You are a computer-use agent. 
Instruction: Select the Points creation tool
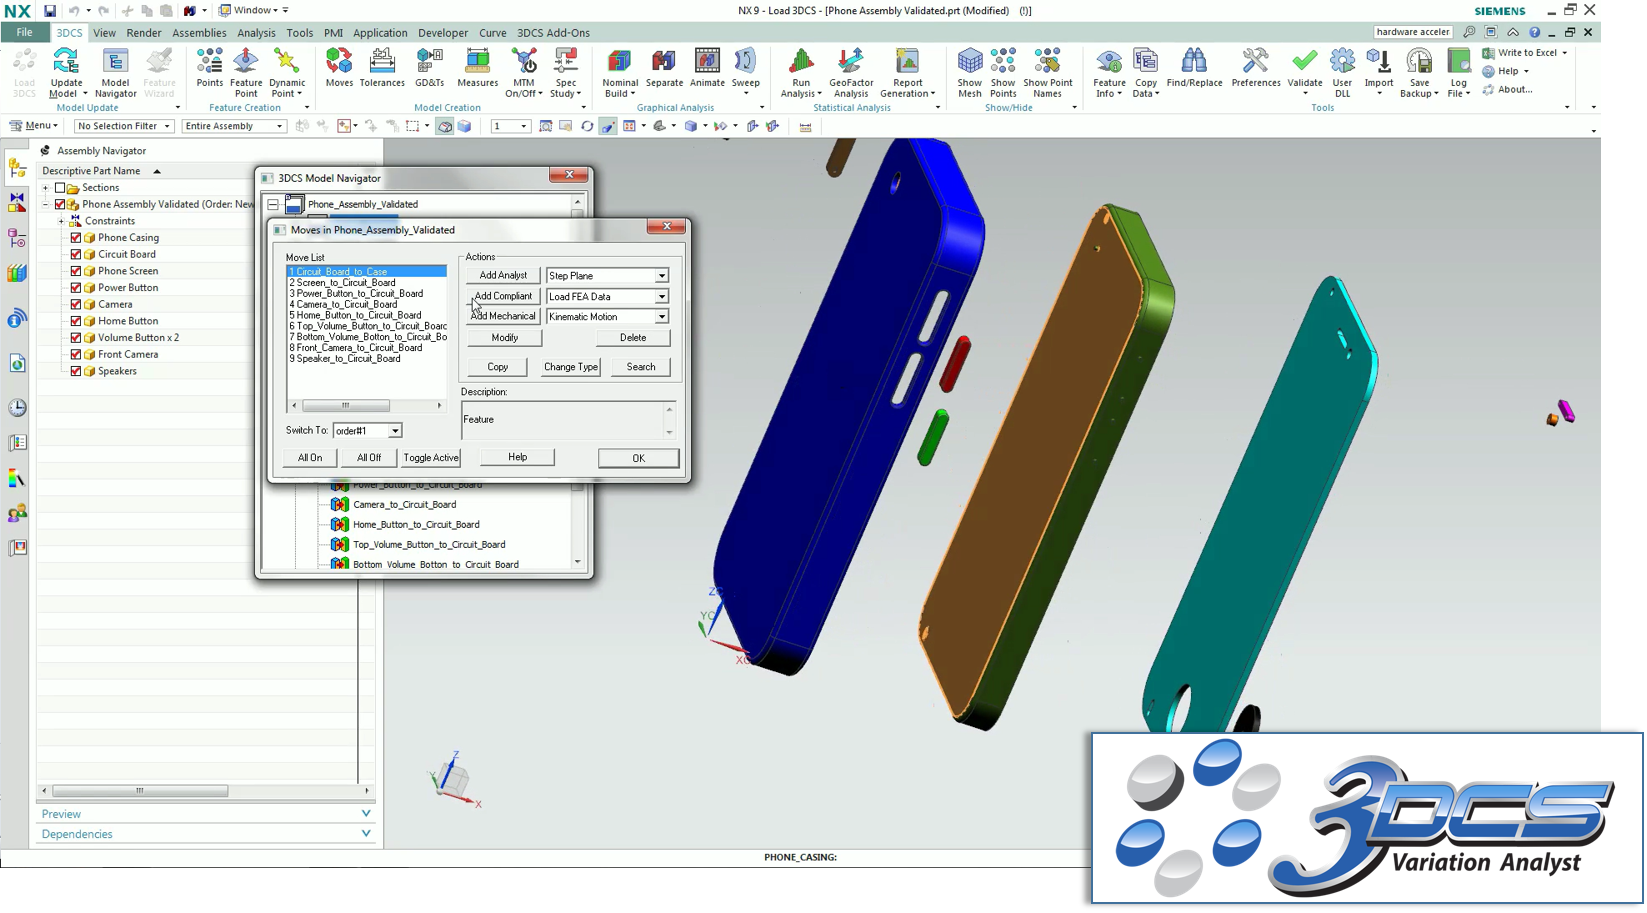[209, 67]
